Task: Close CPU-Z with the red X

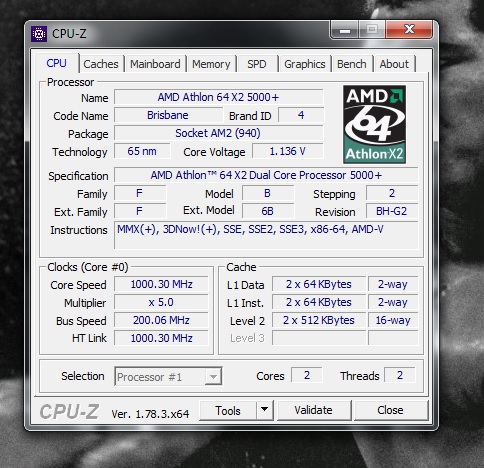Action: tap(409, 30)
